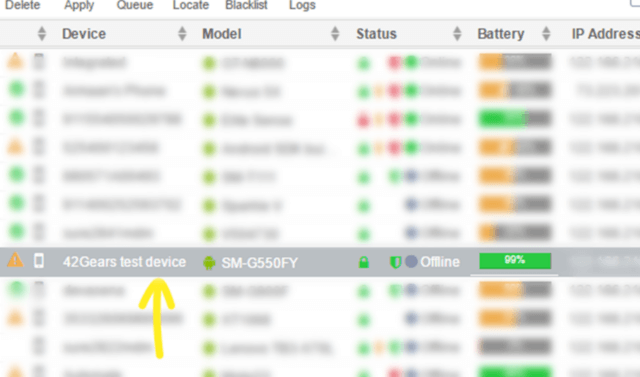Sort by the Model column arrows
This screenshot has height=377, width=640.
(x=335, y=34)
